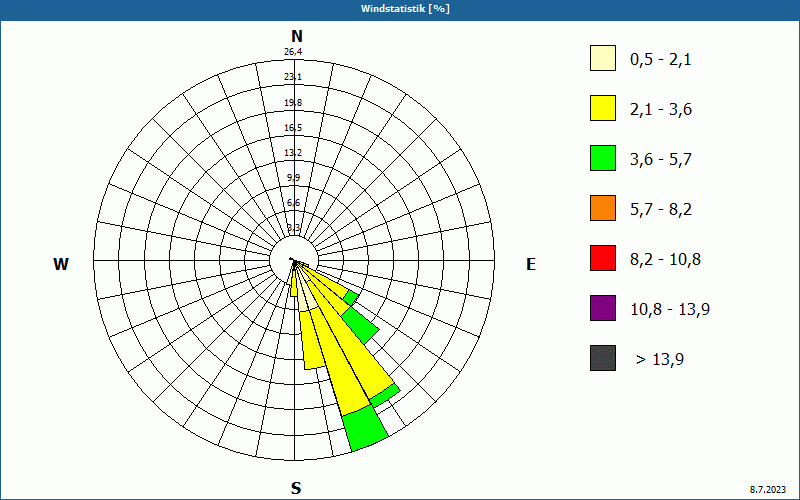800x500 pixels.
Task: Click the N compass label
Action: (x=297, y=36)
